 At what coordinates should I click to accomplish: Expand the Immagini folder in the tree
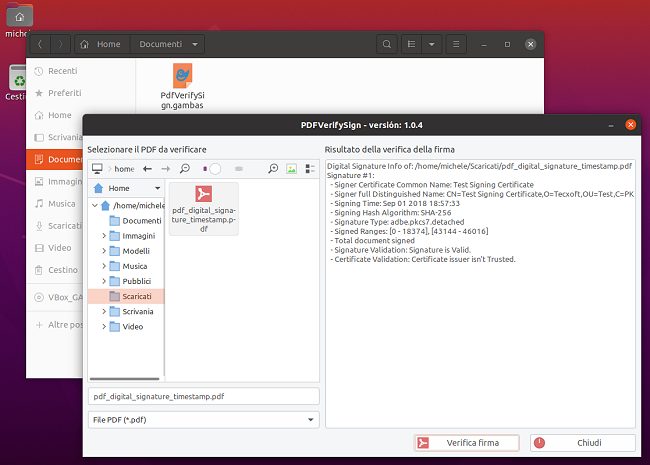[104, 236]
